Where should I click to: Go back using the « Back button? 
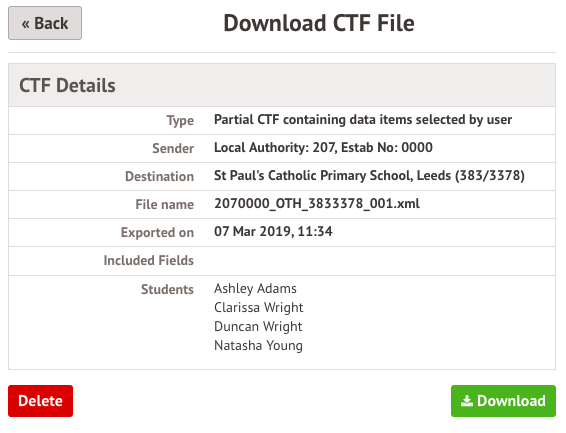[45, 23]
